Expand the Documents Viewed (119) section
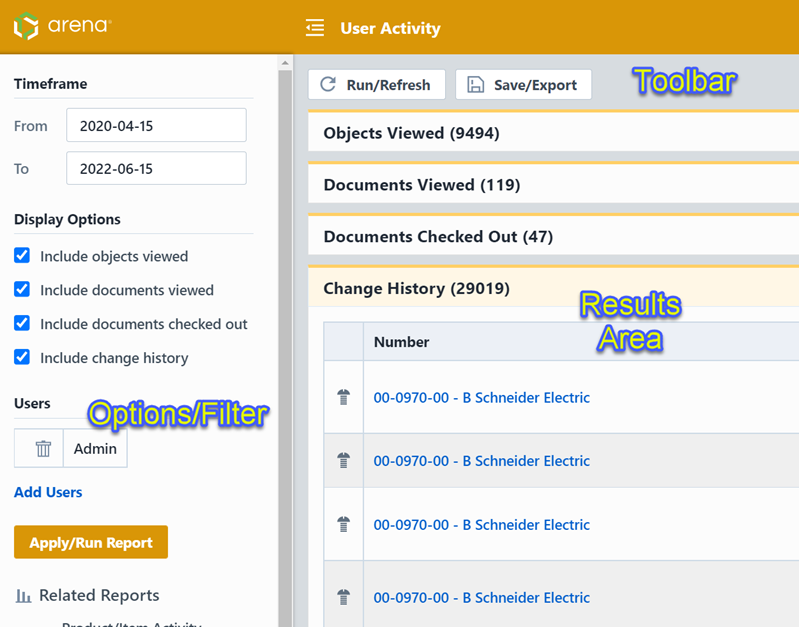Image resolution: width=800 pixels, height=627 pixels. 554,185
